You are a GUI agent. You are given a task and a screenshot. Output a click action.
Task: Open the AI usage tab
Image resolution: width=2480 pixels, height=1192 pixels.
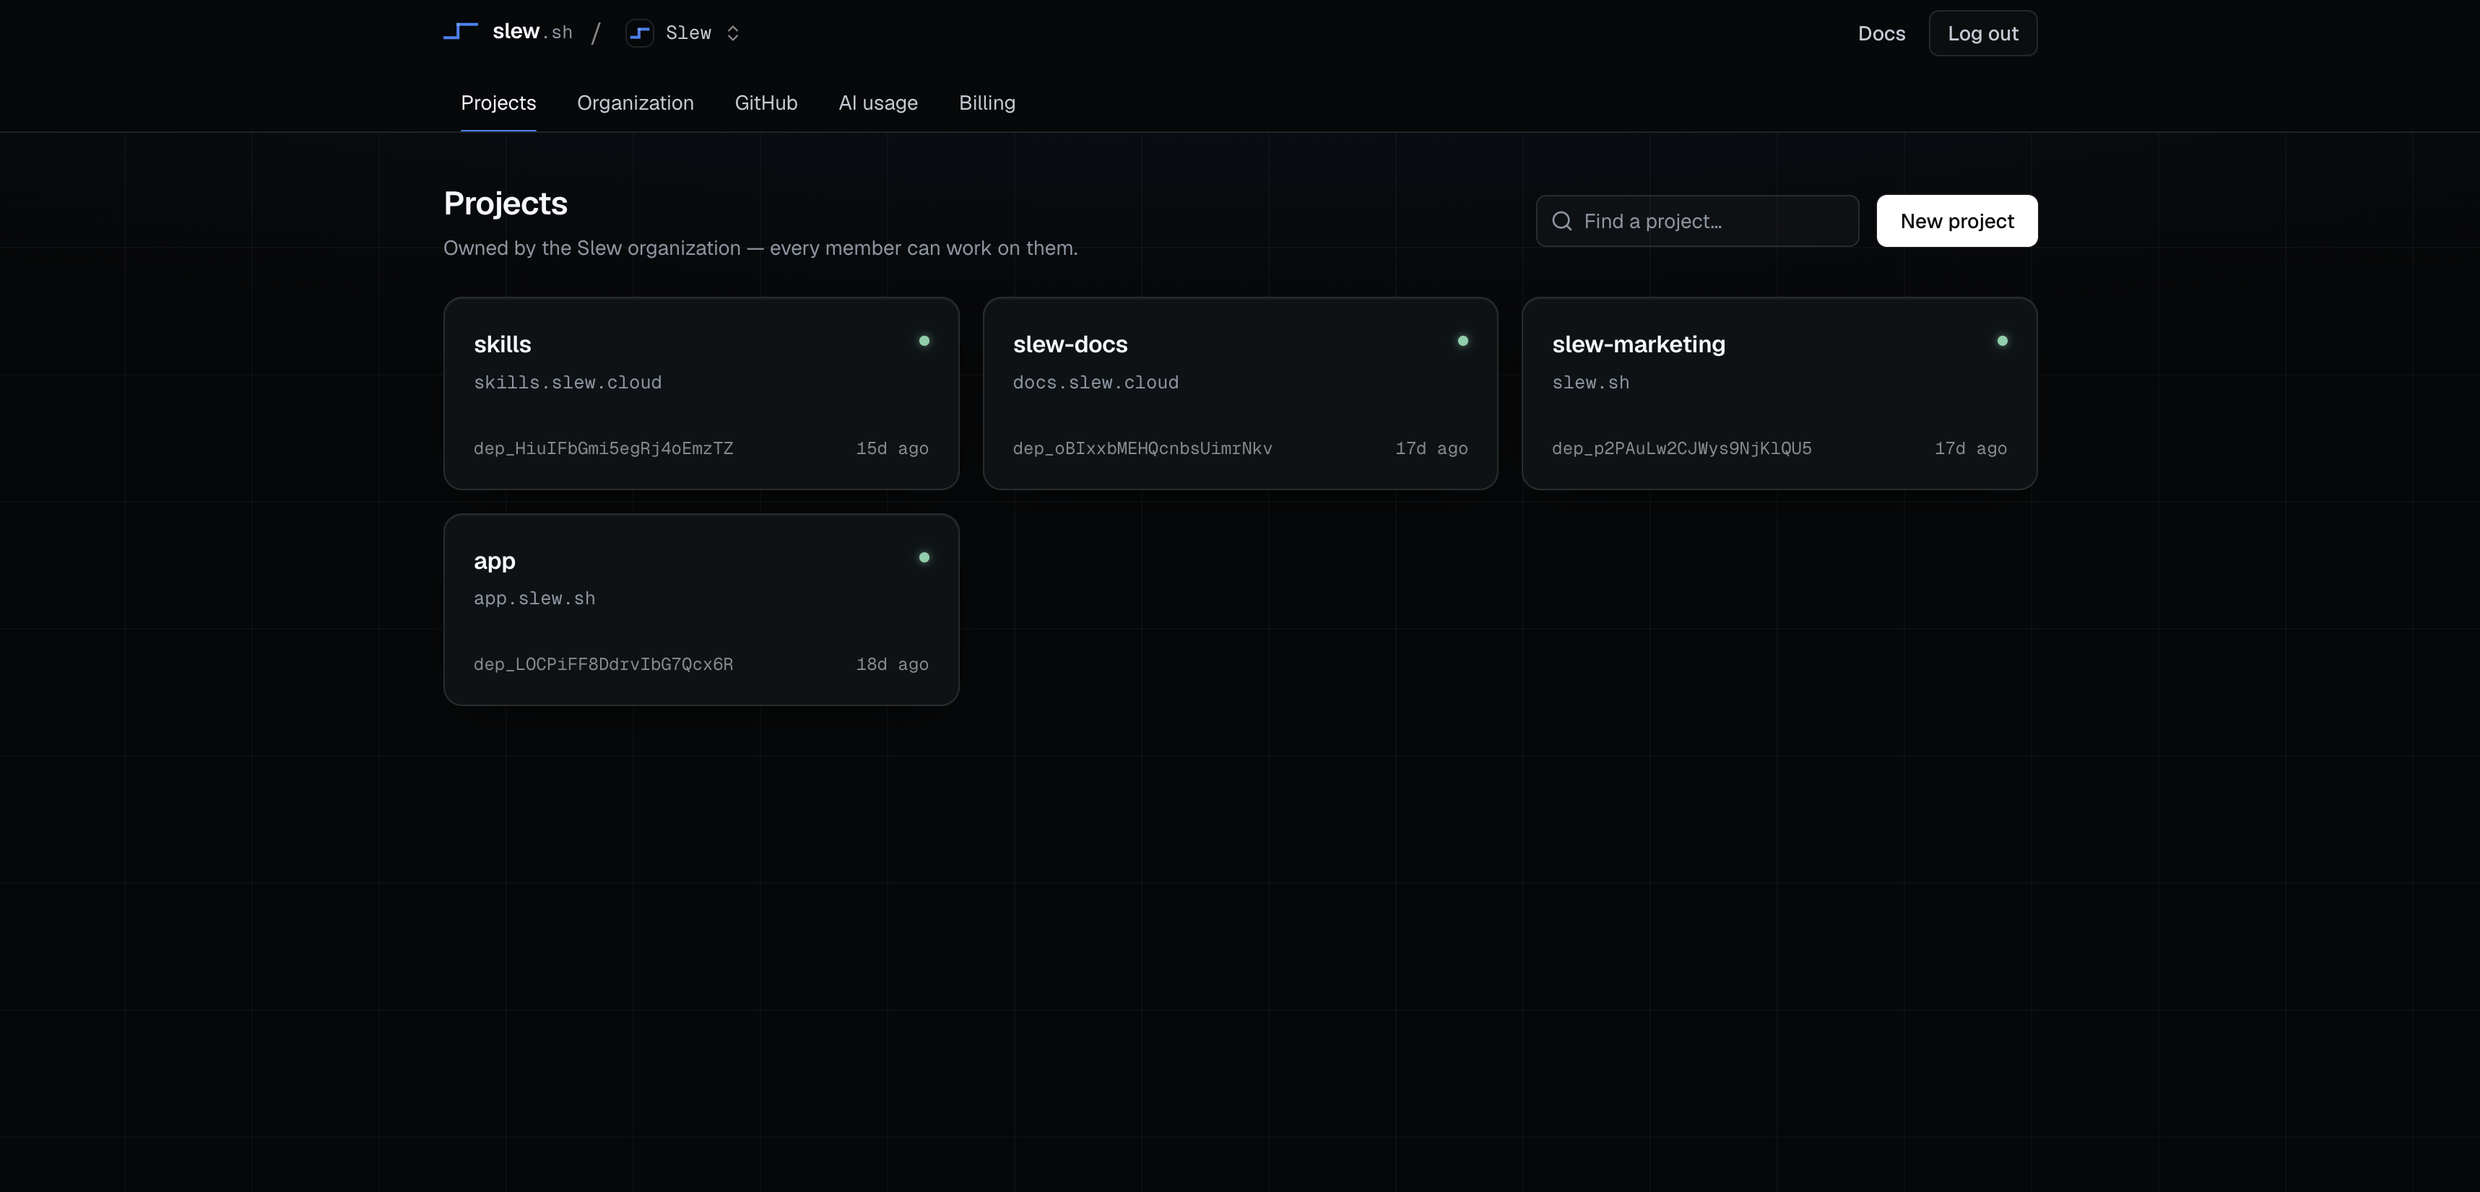pos(878,103)
